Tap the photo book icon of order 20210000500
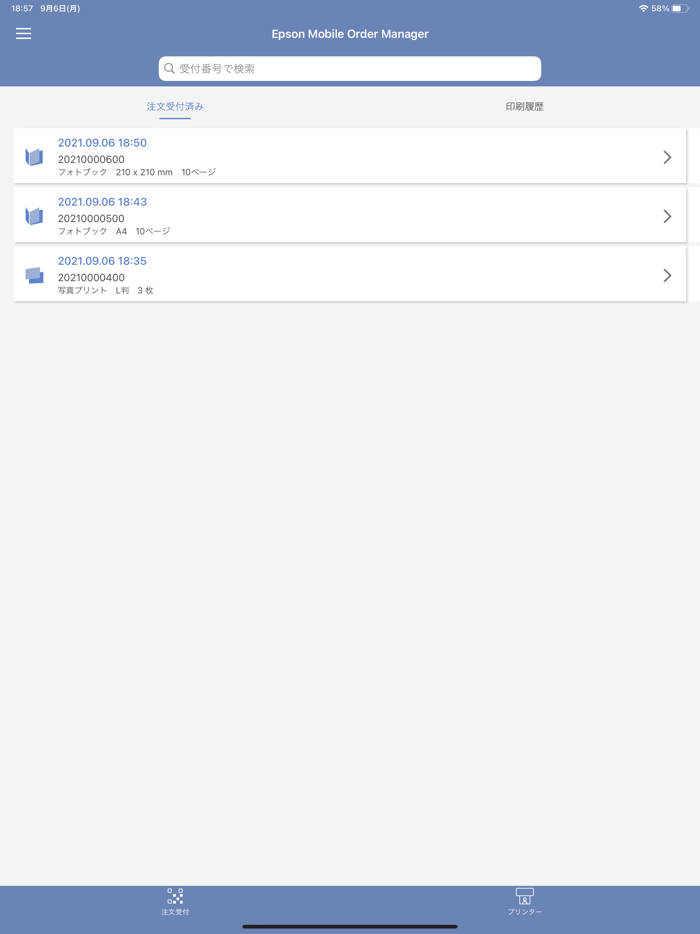 pos(33,215)
